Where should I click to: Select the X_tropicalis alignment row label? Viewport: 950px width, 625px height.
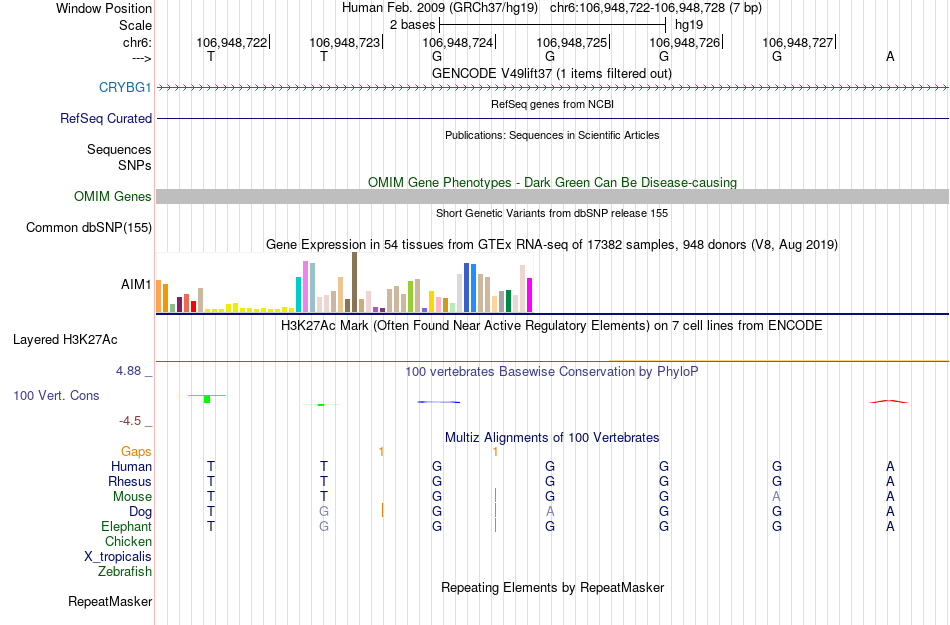(x=118, y=557)
